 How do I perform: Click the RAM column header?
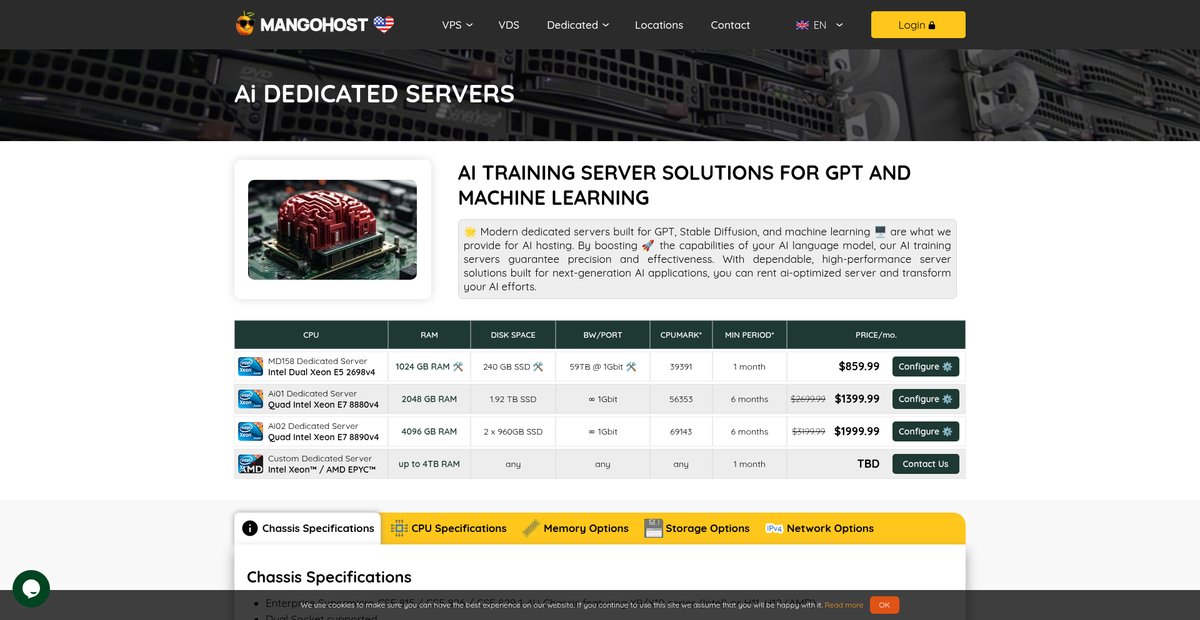[x=429, y=335]
